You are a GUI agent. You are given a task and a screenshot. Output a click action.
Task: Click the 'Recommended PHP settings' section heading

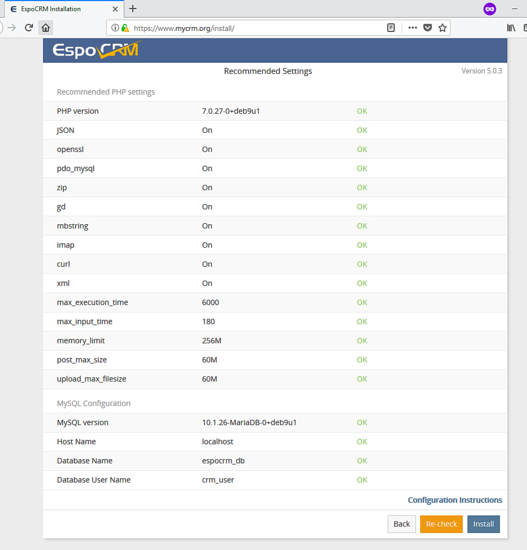(106, 92)
